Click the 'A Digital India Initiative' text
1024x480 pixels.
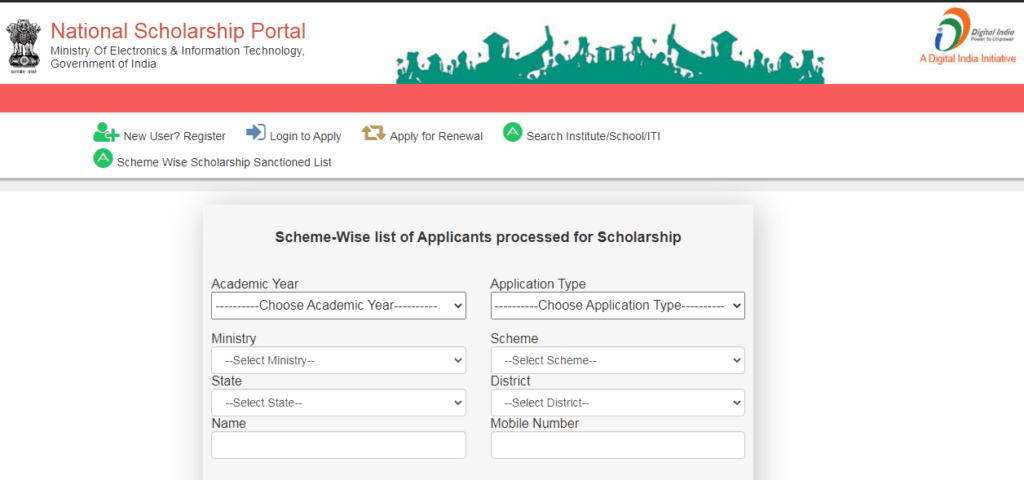point(968,59)
